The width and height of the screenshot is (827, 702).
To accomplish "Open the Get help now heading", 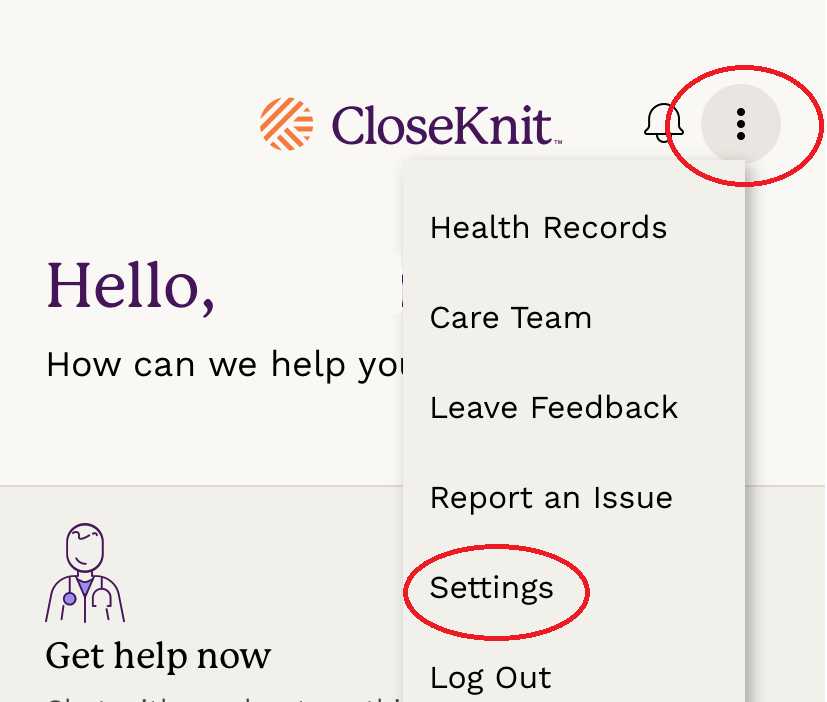I will click(158, 656).
